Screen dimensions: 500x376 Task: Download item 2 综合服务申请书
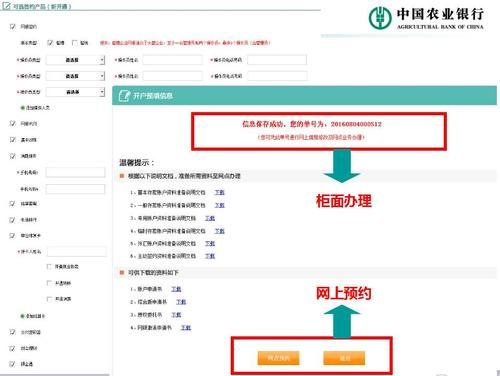click(181, 302)
